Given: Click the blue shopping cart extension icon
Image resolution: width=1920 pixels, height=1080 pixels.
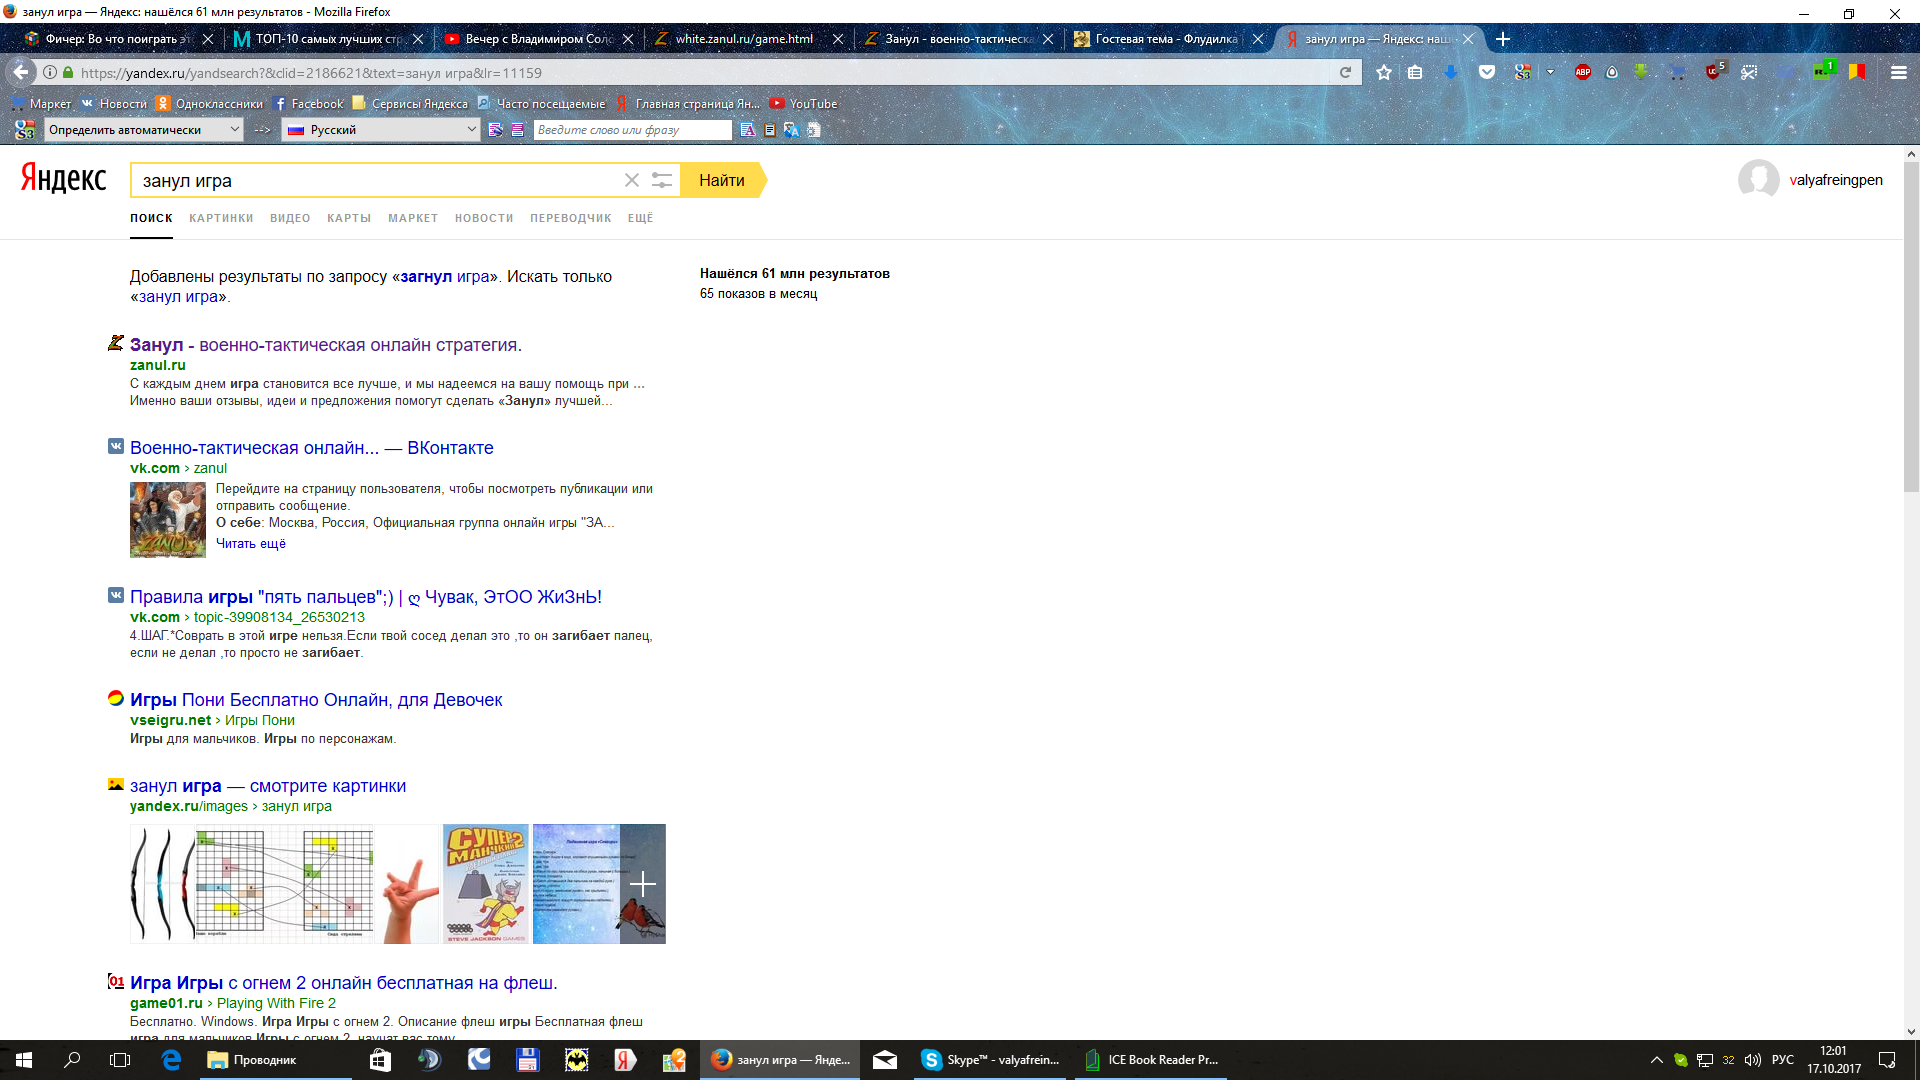Looking at the screenshot, I should (x=1677, y=72).
